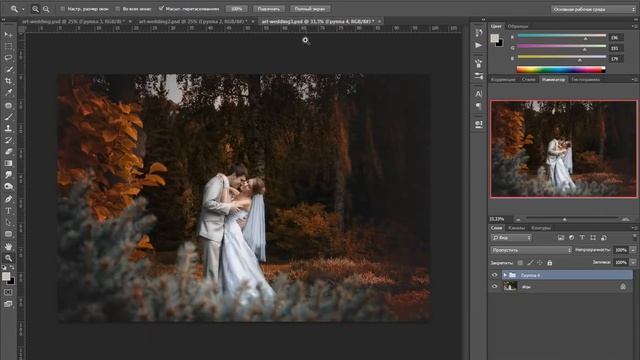Select the Crop tool
640x360 pixels.
click(x=8, y=81)
